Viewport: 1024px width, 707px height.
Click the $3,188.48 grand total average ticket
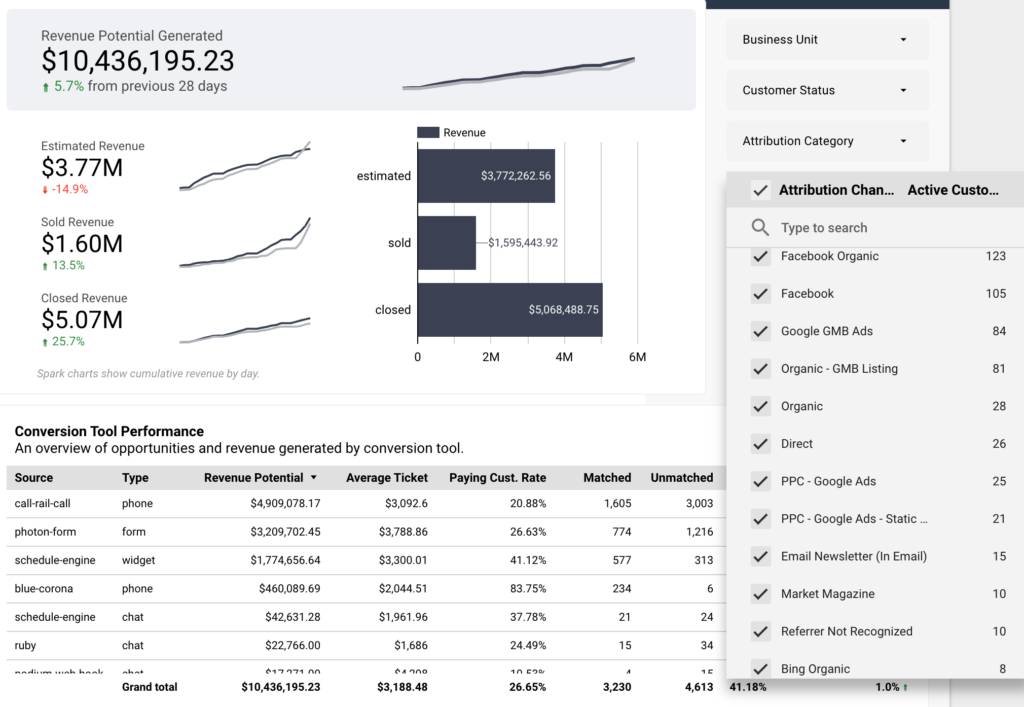coord(402,687)
